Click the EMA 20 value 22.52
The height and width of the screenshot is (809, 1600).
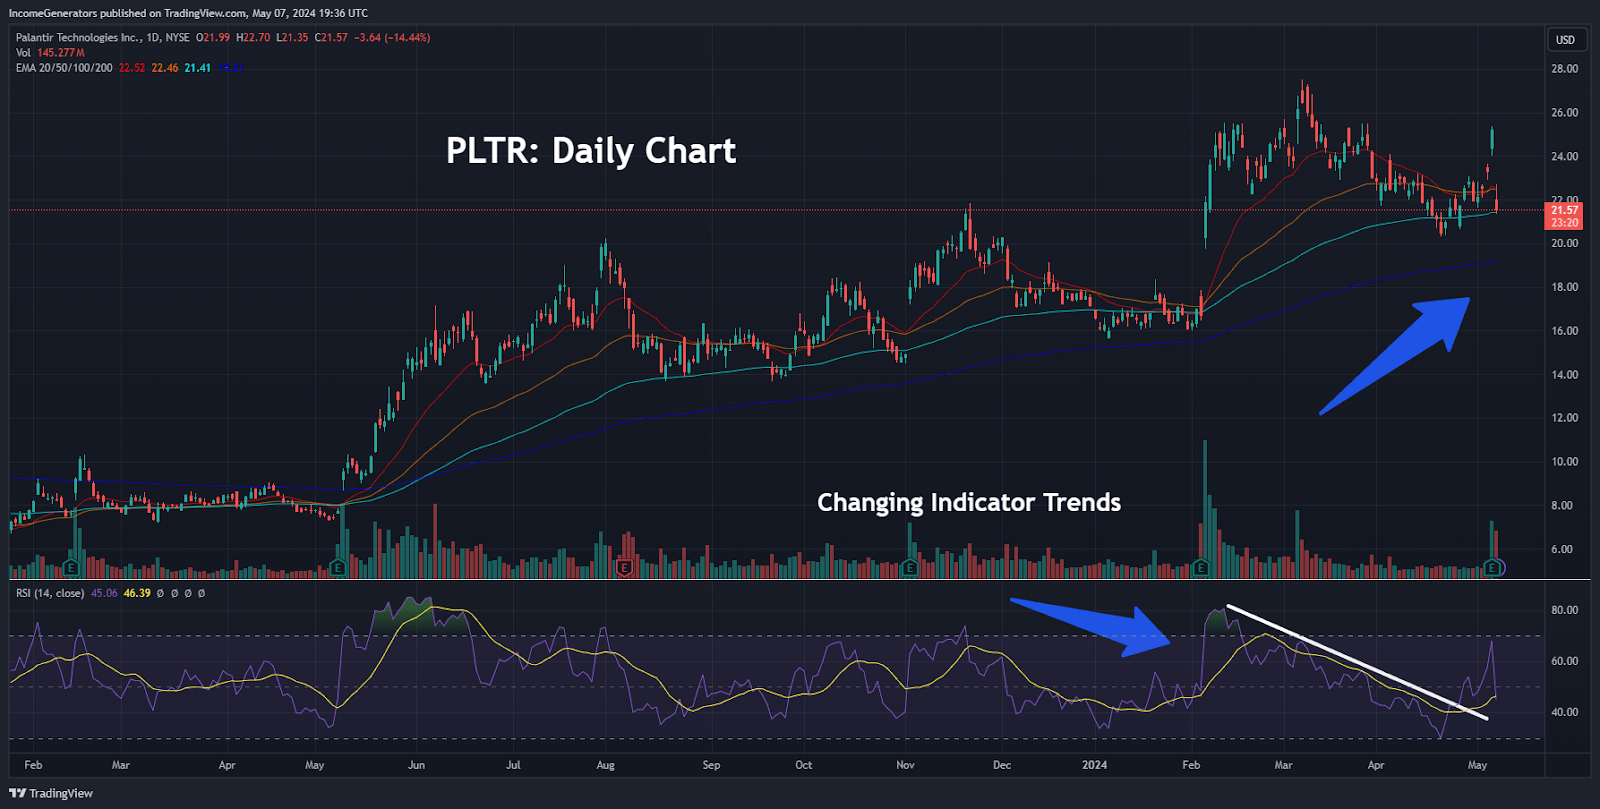(132, 68)
